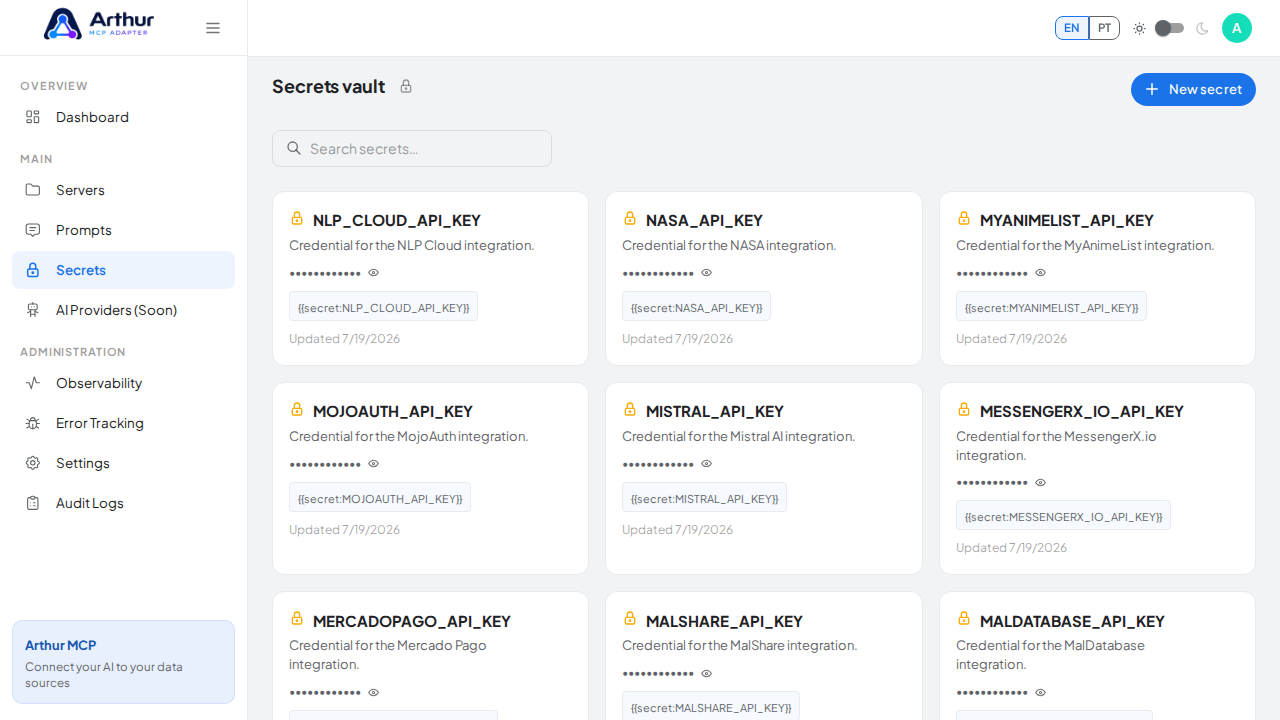Click the lock icon beside Secrets vault
The image size is (1280, 720).
click(x=406, y=86)
